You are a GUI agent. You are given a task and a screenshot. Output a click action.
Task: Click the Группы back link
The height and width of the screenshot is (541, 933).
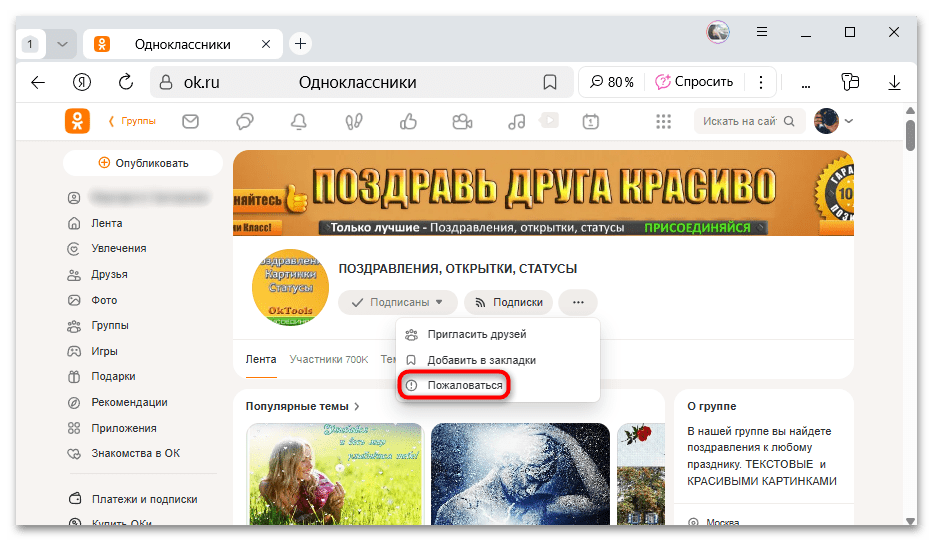[132, 121]
